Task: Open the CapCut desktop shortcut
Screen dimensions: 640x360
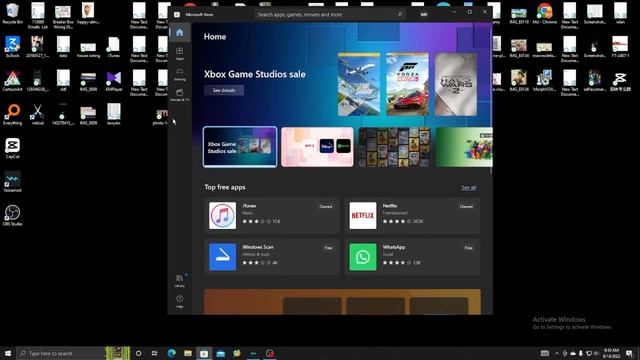Action: (x=12, y=148)
